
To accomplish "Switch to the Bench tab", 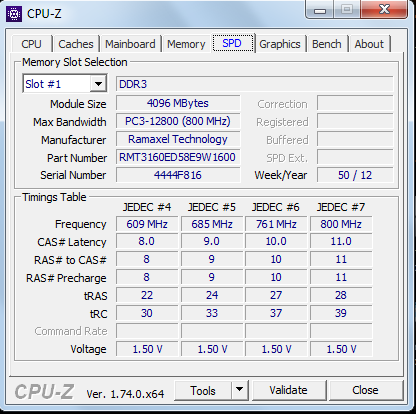I will (327, 44).
